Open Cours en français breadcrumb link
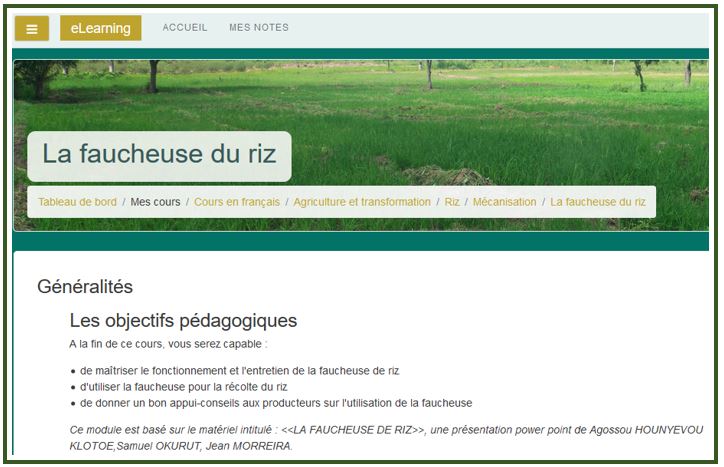This screenshot has width=724, height=467. [x=237, y=202]
